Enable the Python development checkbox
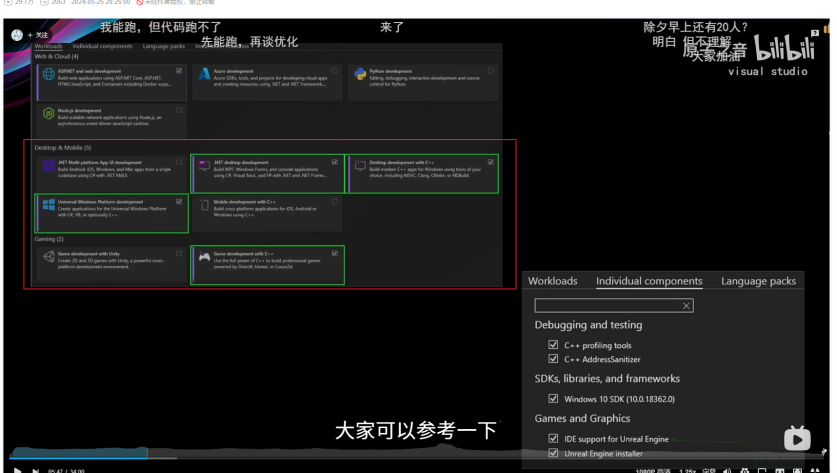Image resolution: width=837 pixels, height=473 pixels. point(491,70)
